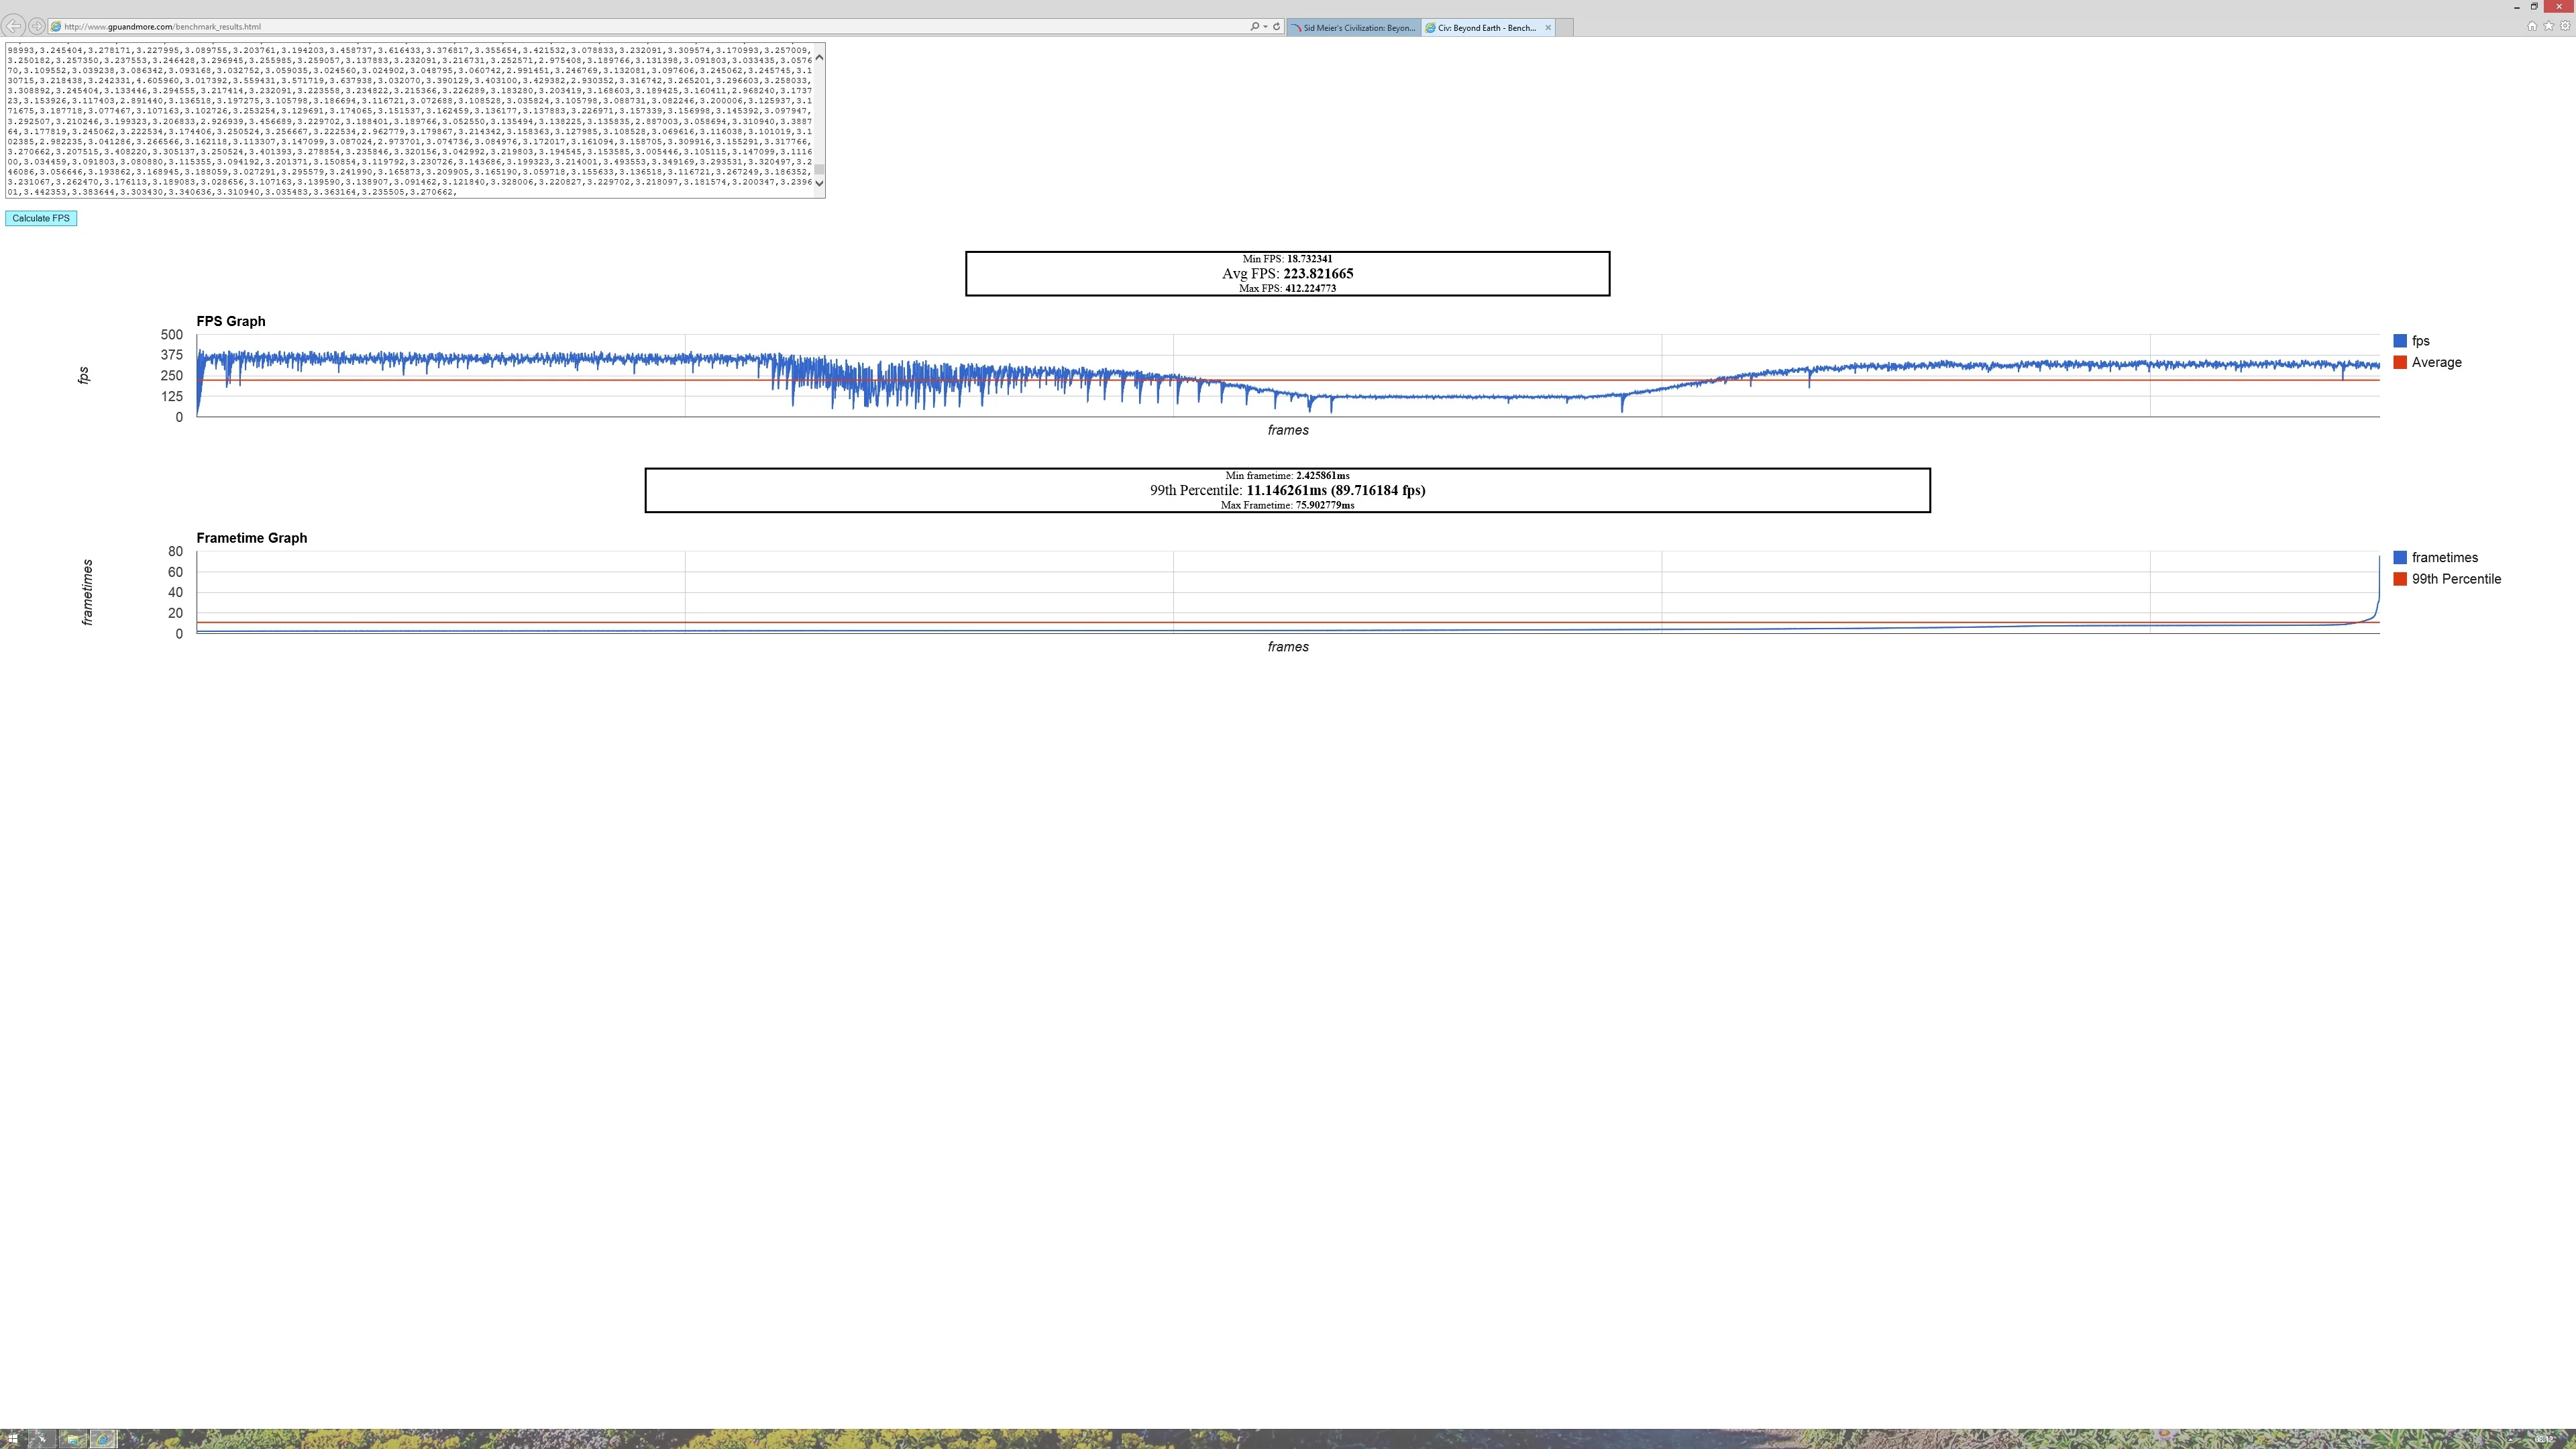This screenshot has width=2576, height=1449.
Task: Click the blue frametimes legend swatch
Action: tap(2400, 558)
